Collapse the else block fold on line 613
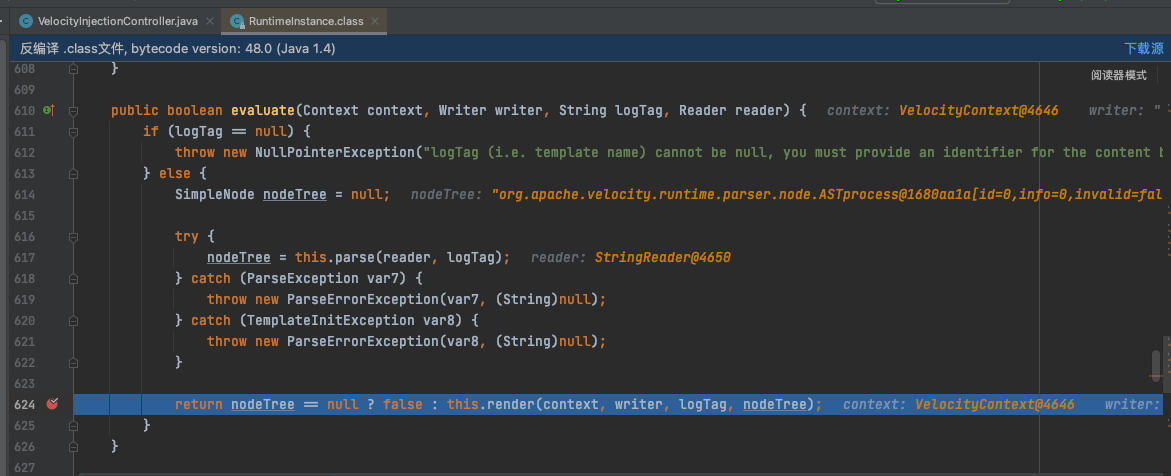 (x=73, y=174)
